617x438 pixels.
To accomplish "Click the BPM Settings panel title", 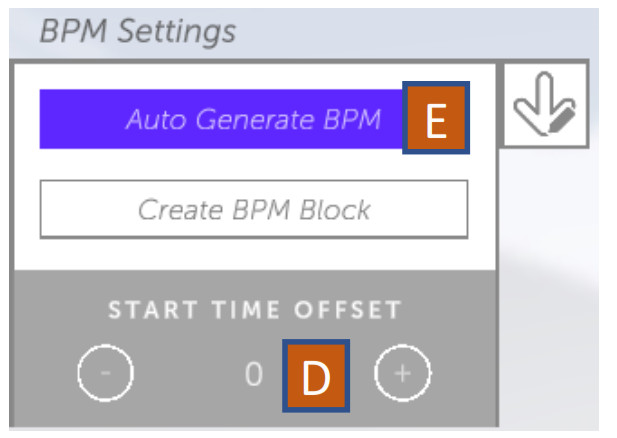I will point(138,31).
